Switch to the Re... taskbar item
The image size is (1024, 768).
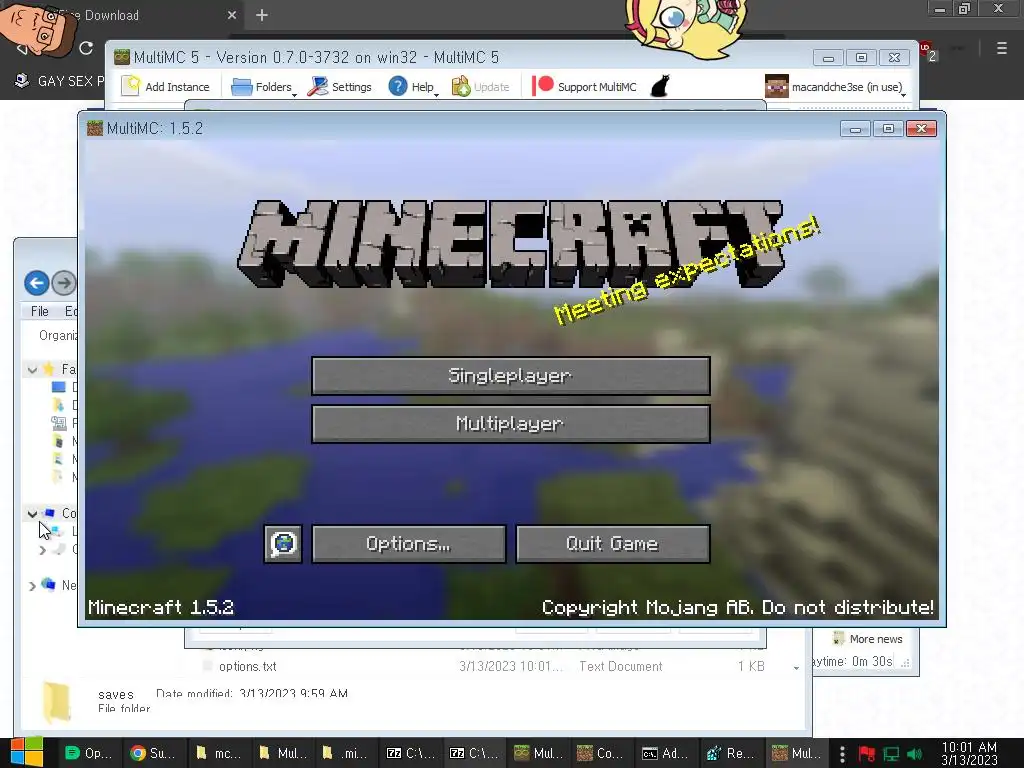[x=729, y=753]
